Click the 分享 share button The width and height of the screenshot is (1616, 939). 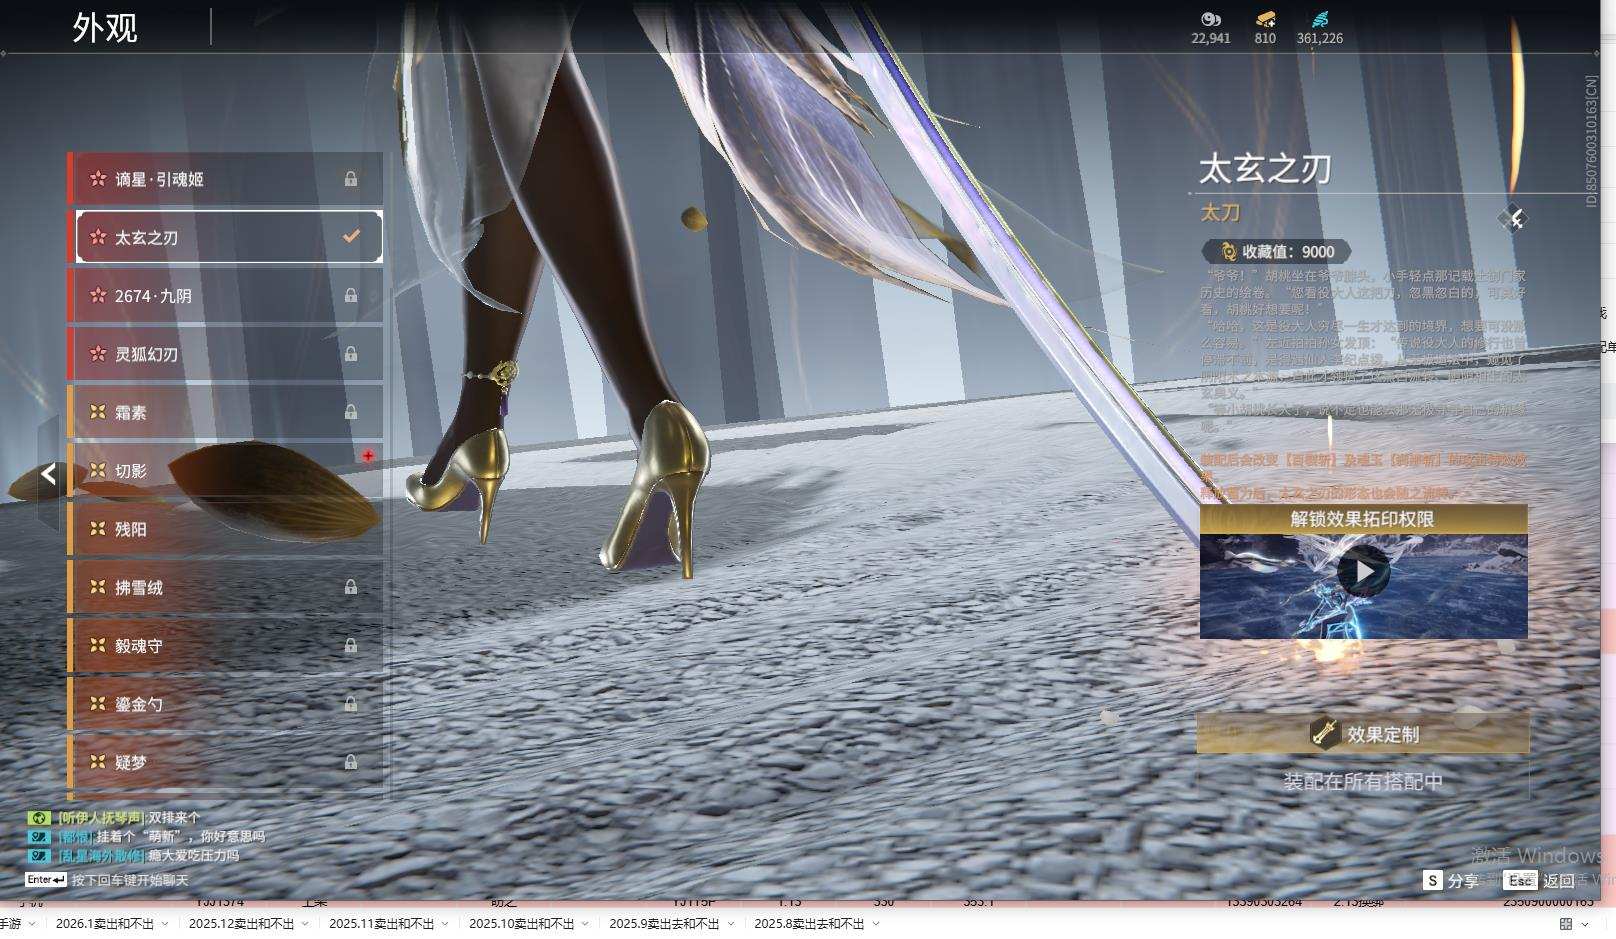point(1451,880)
